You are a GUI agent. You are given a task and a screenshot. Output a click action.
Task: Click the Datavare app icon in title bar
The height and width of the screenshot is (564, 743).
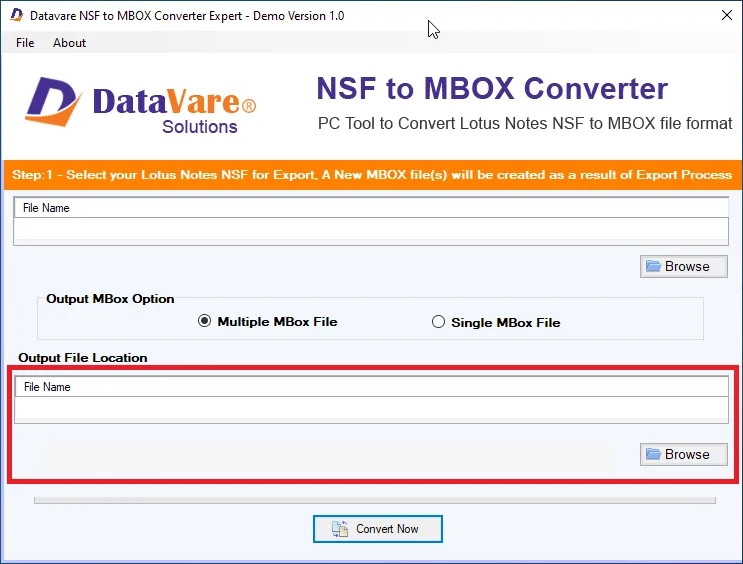17,15
